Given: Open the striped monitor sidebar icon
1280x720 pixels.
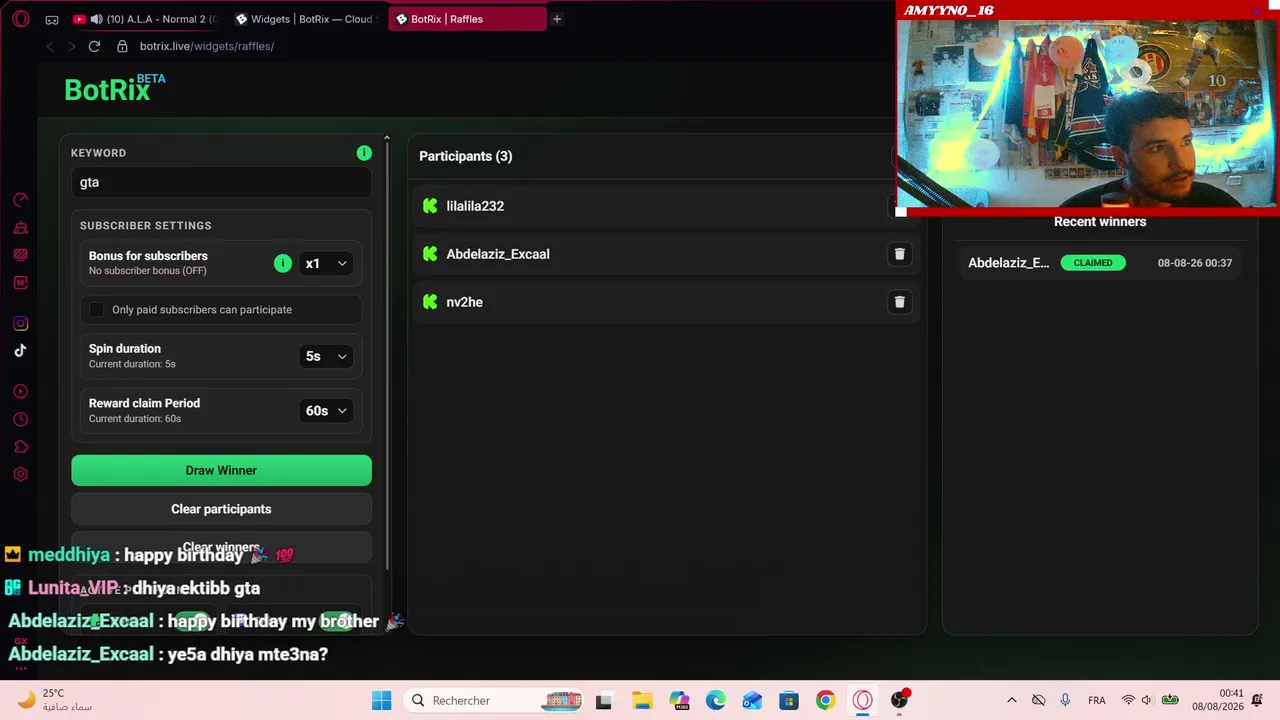Looking at the screenshot, I should [x=20, y=255].
